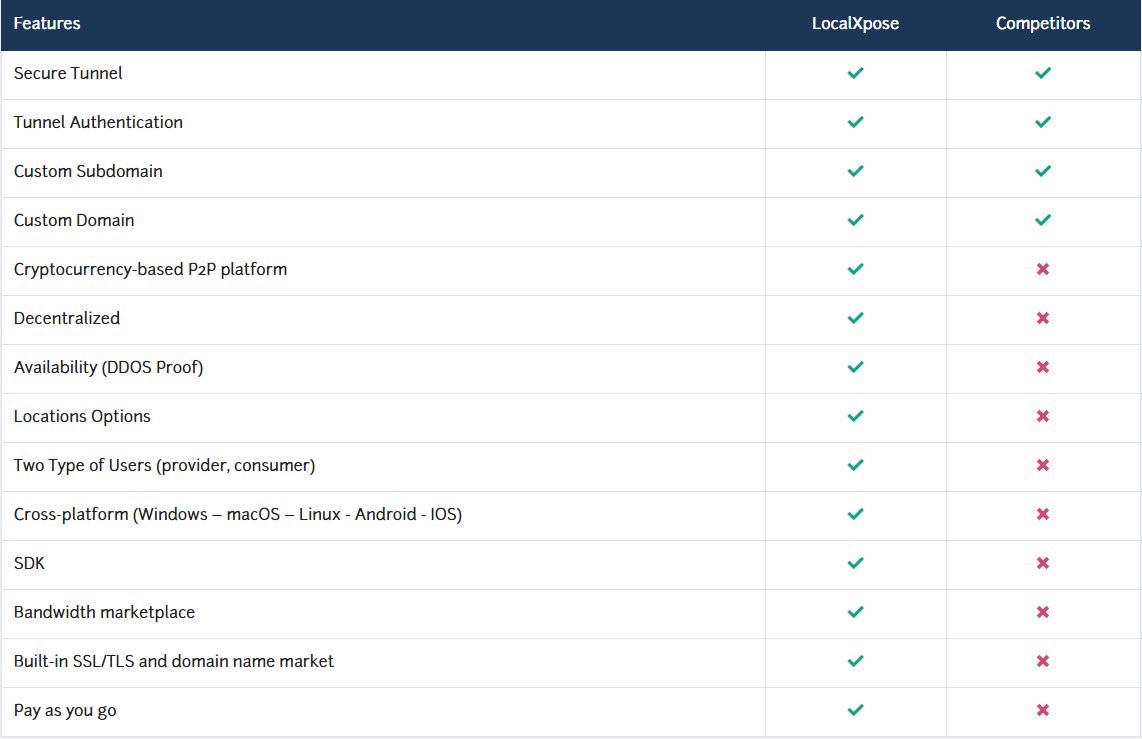The width and height of the screenshot is (1142, 739).
Task: Click Competitors X for Cross-platform row
Action: tap(1043, 514)
